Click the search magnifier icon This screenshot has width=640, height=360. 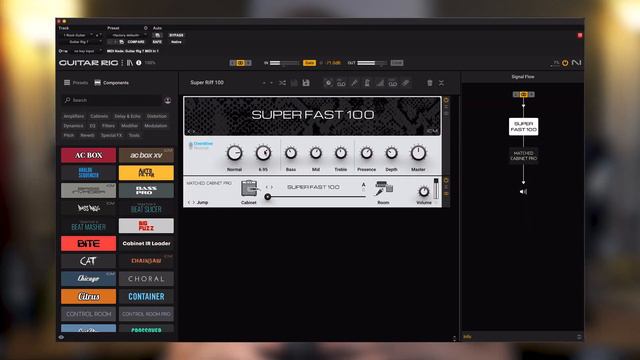(67, 100)
